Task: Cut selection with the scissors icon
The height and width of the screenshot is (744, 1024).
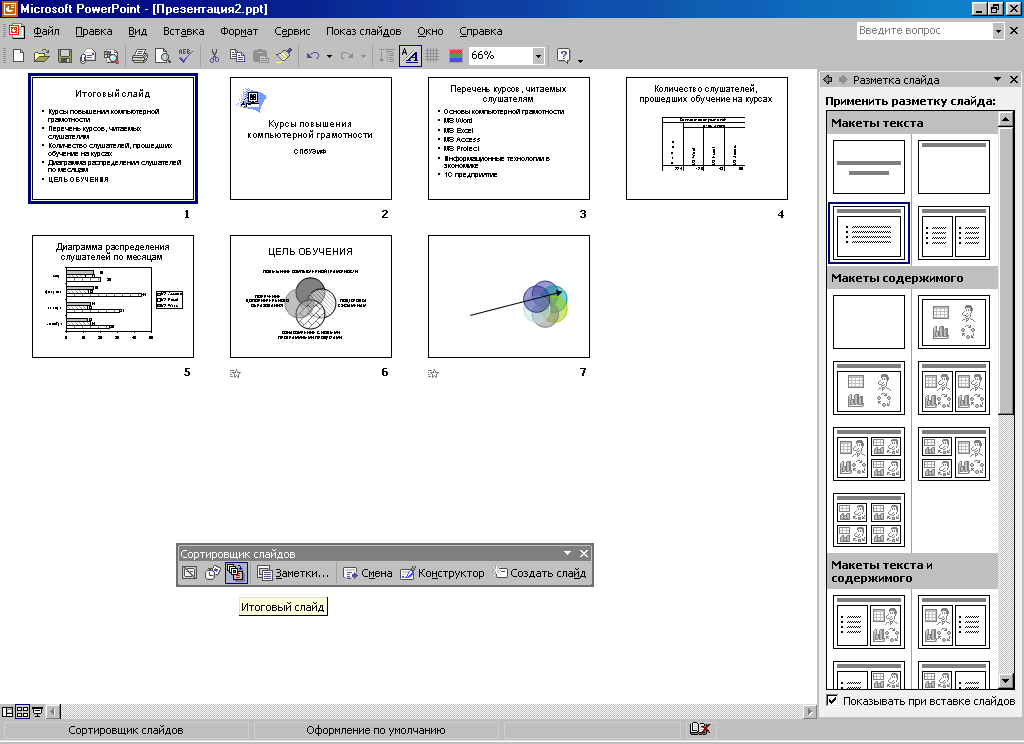Action: click(214, 56)
